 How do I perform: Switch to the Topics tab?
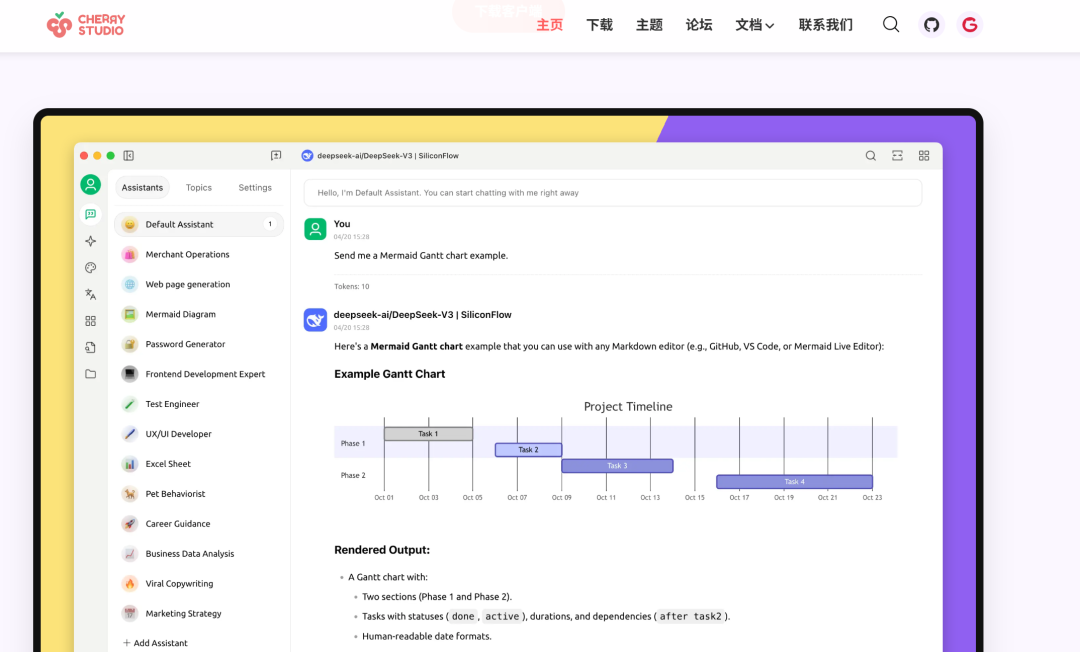[x=198, y=187]
